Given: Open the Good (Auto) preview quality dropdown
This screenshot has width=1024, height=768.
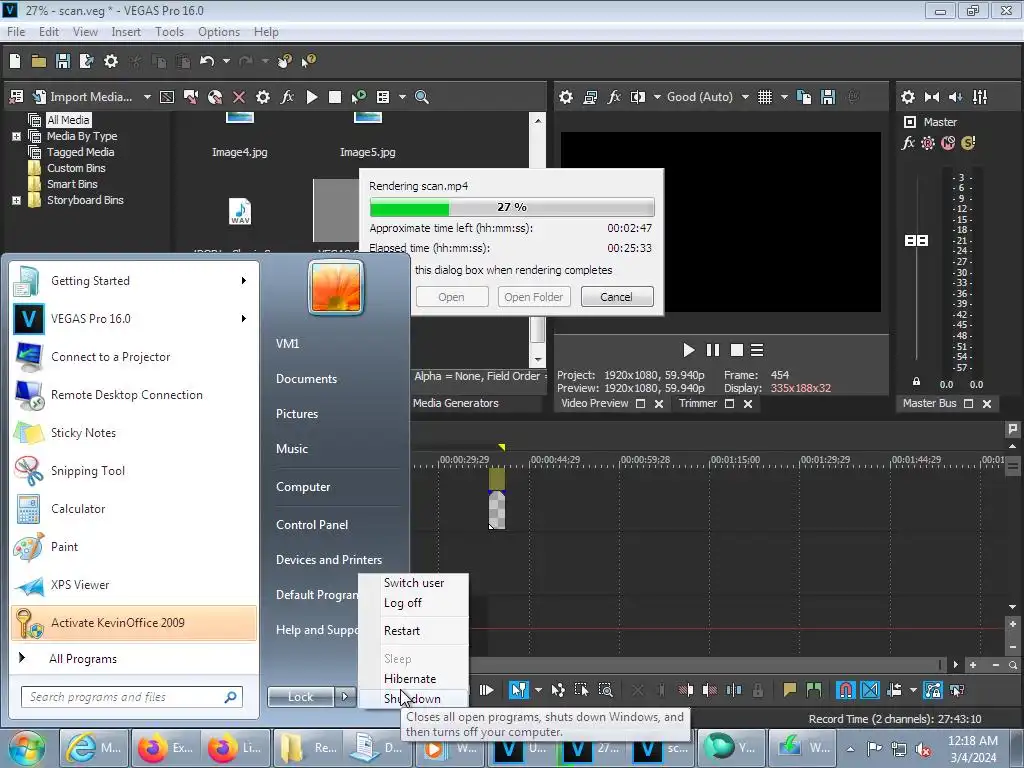Looking at the screenshot, I should 708,97.
